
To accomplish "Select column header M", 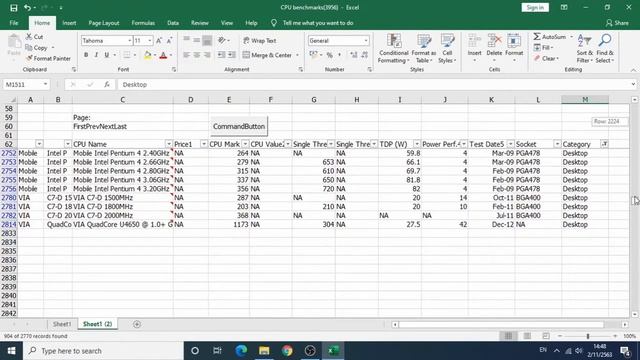I will pos(585,100).
